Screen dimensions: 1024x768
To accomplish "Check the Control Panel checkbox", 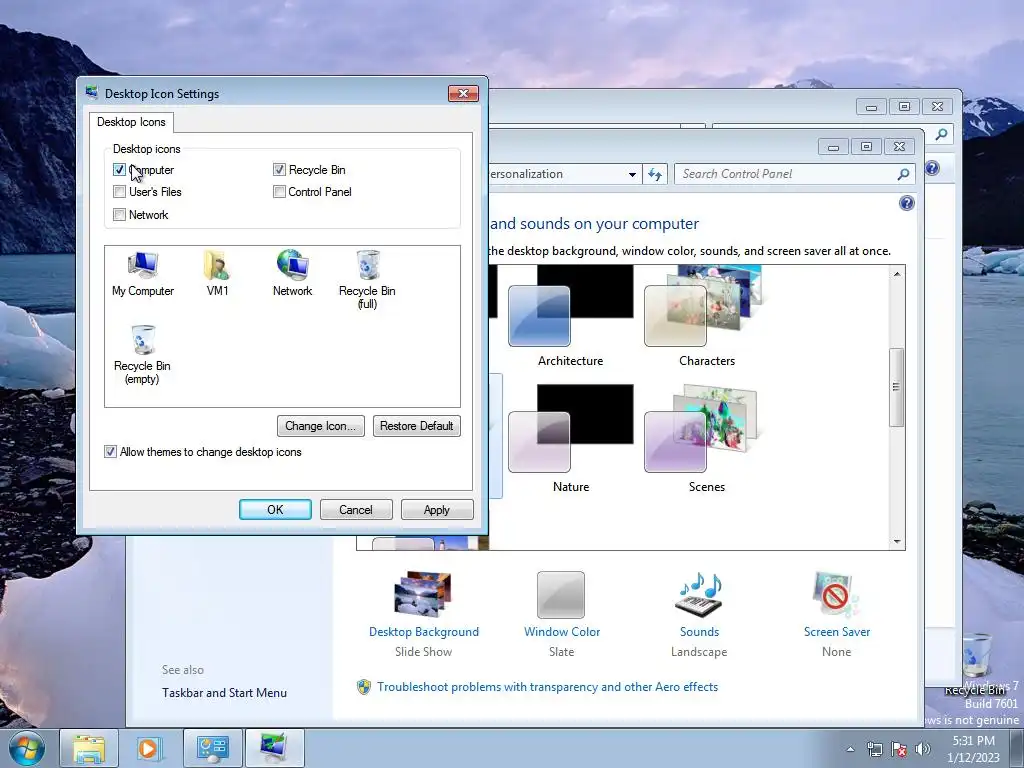I will point(280,192).
